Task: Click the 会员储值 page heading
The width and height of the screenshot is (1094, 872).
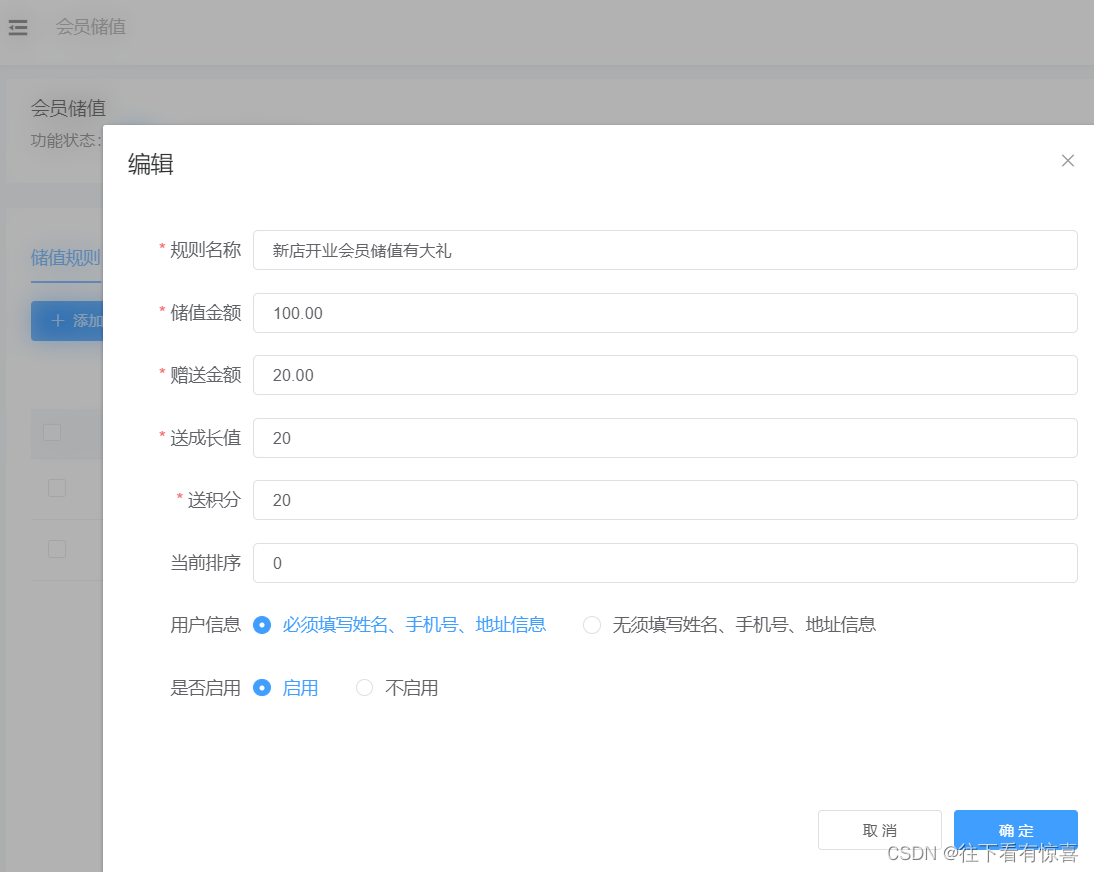Action: (x=68, y=108)
